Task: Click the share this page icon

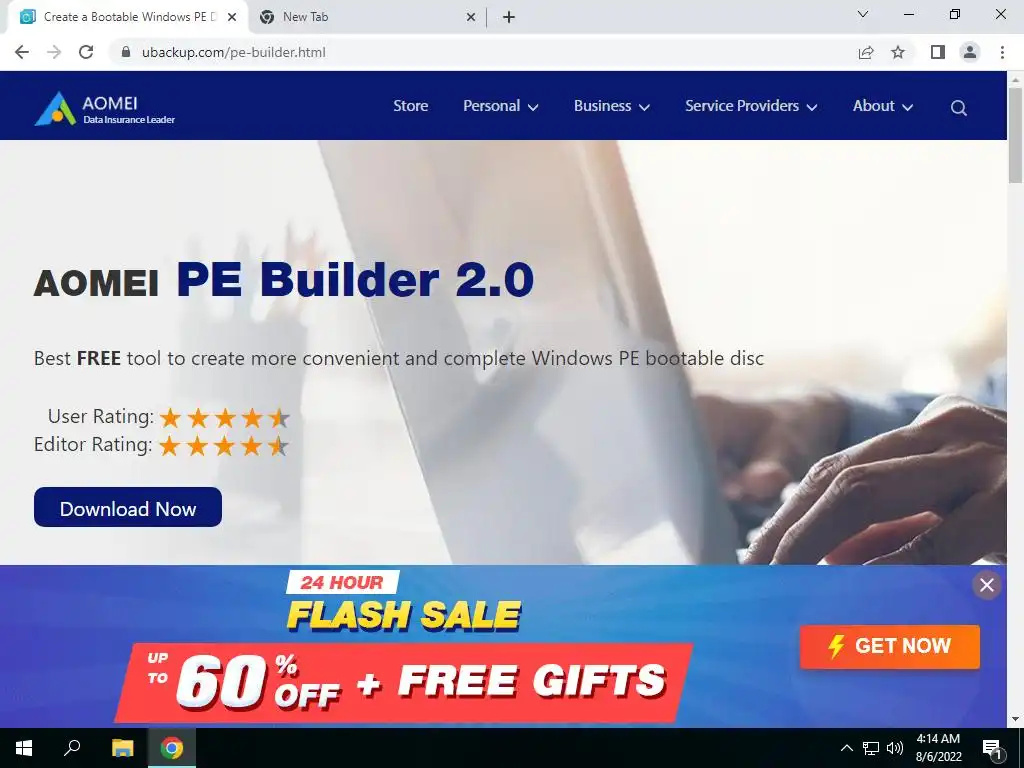Action: [x=866, y=52]
